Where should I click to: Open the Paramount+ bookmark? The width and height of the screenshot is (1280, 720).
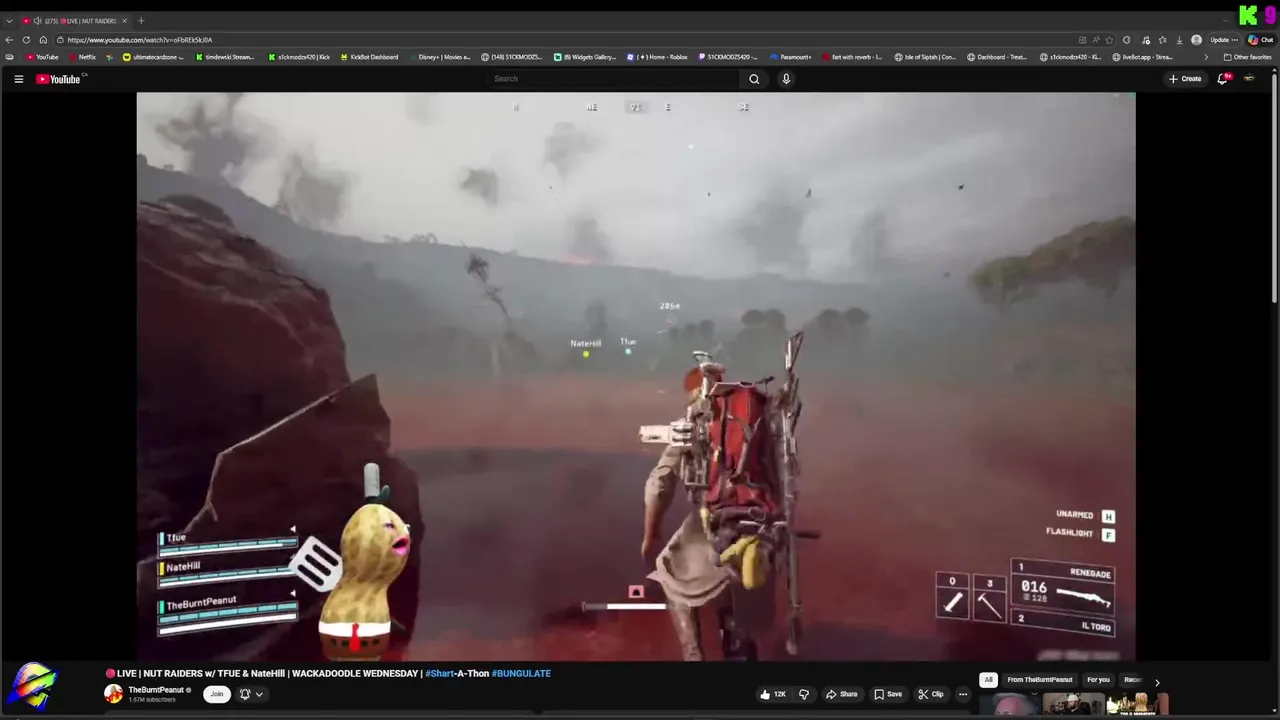tap(791, 57)
